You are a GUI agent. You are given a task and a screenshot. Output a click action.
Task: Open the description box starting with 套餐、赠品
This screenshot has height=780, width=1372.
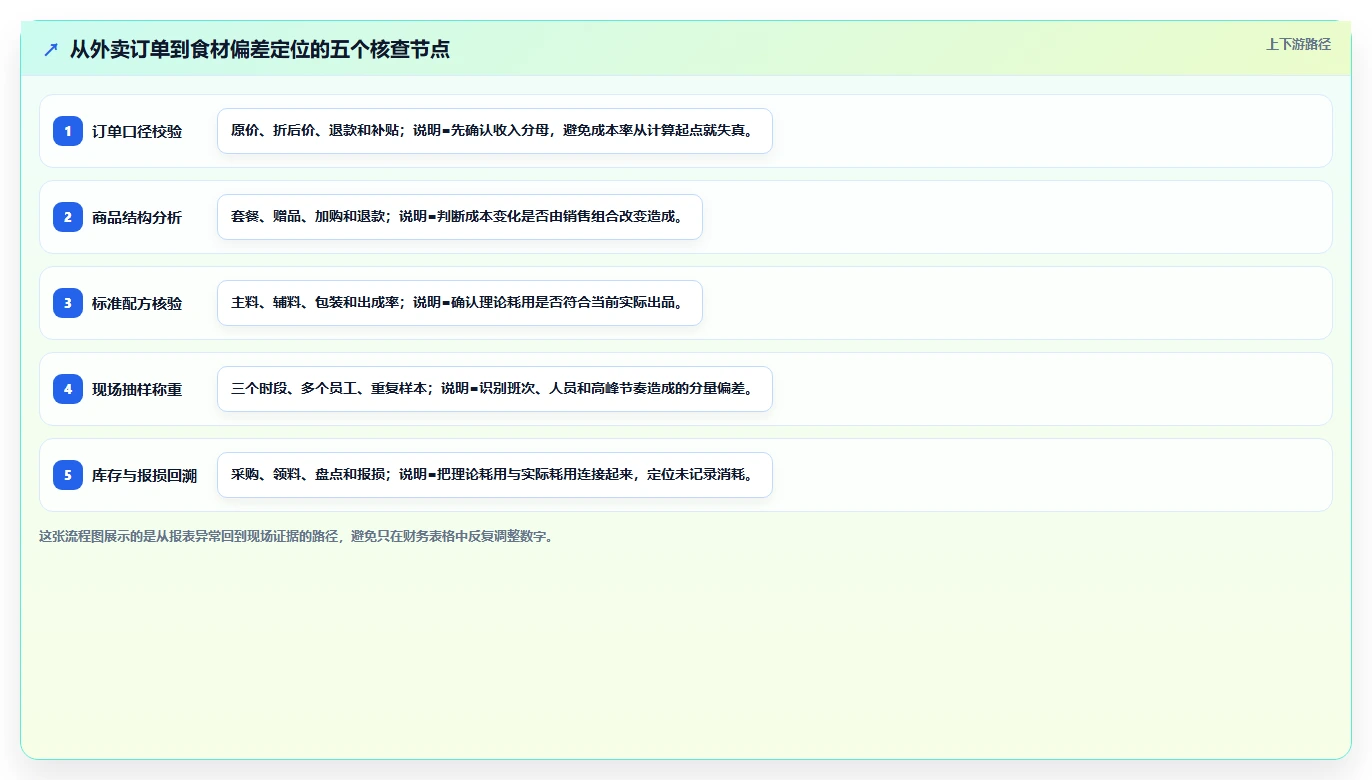460,217
